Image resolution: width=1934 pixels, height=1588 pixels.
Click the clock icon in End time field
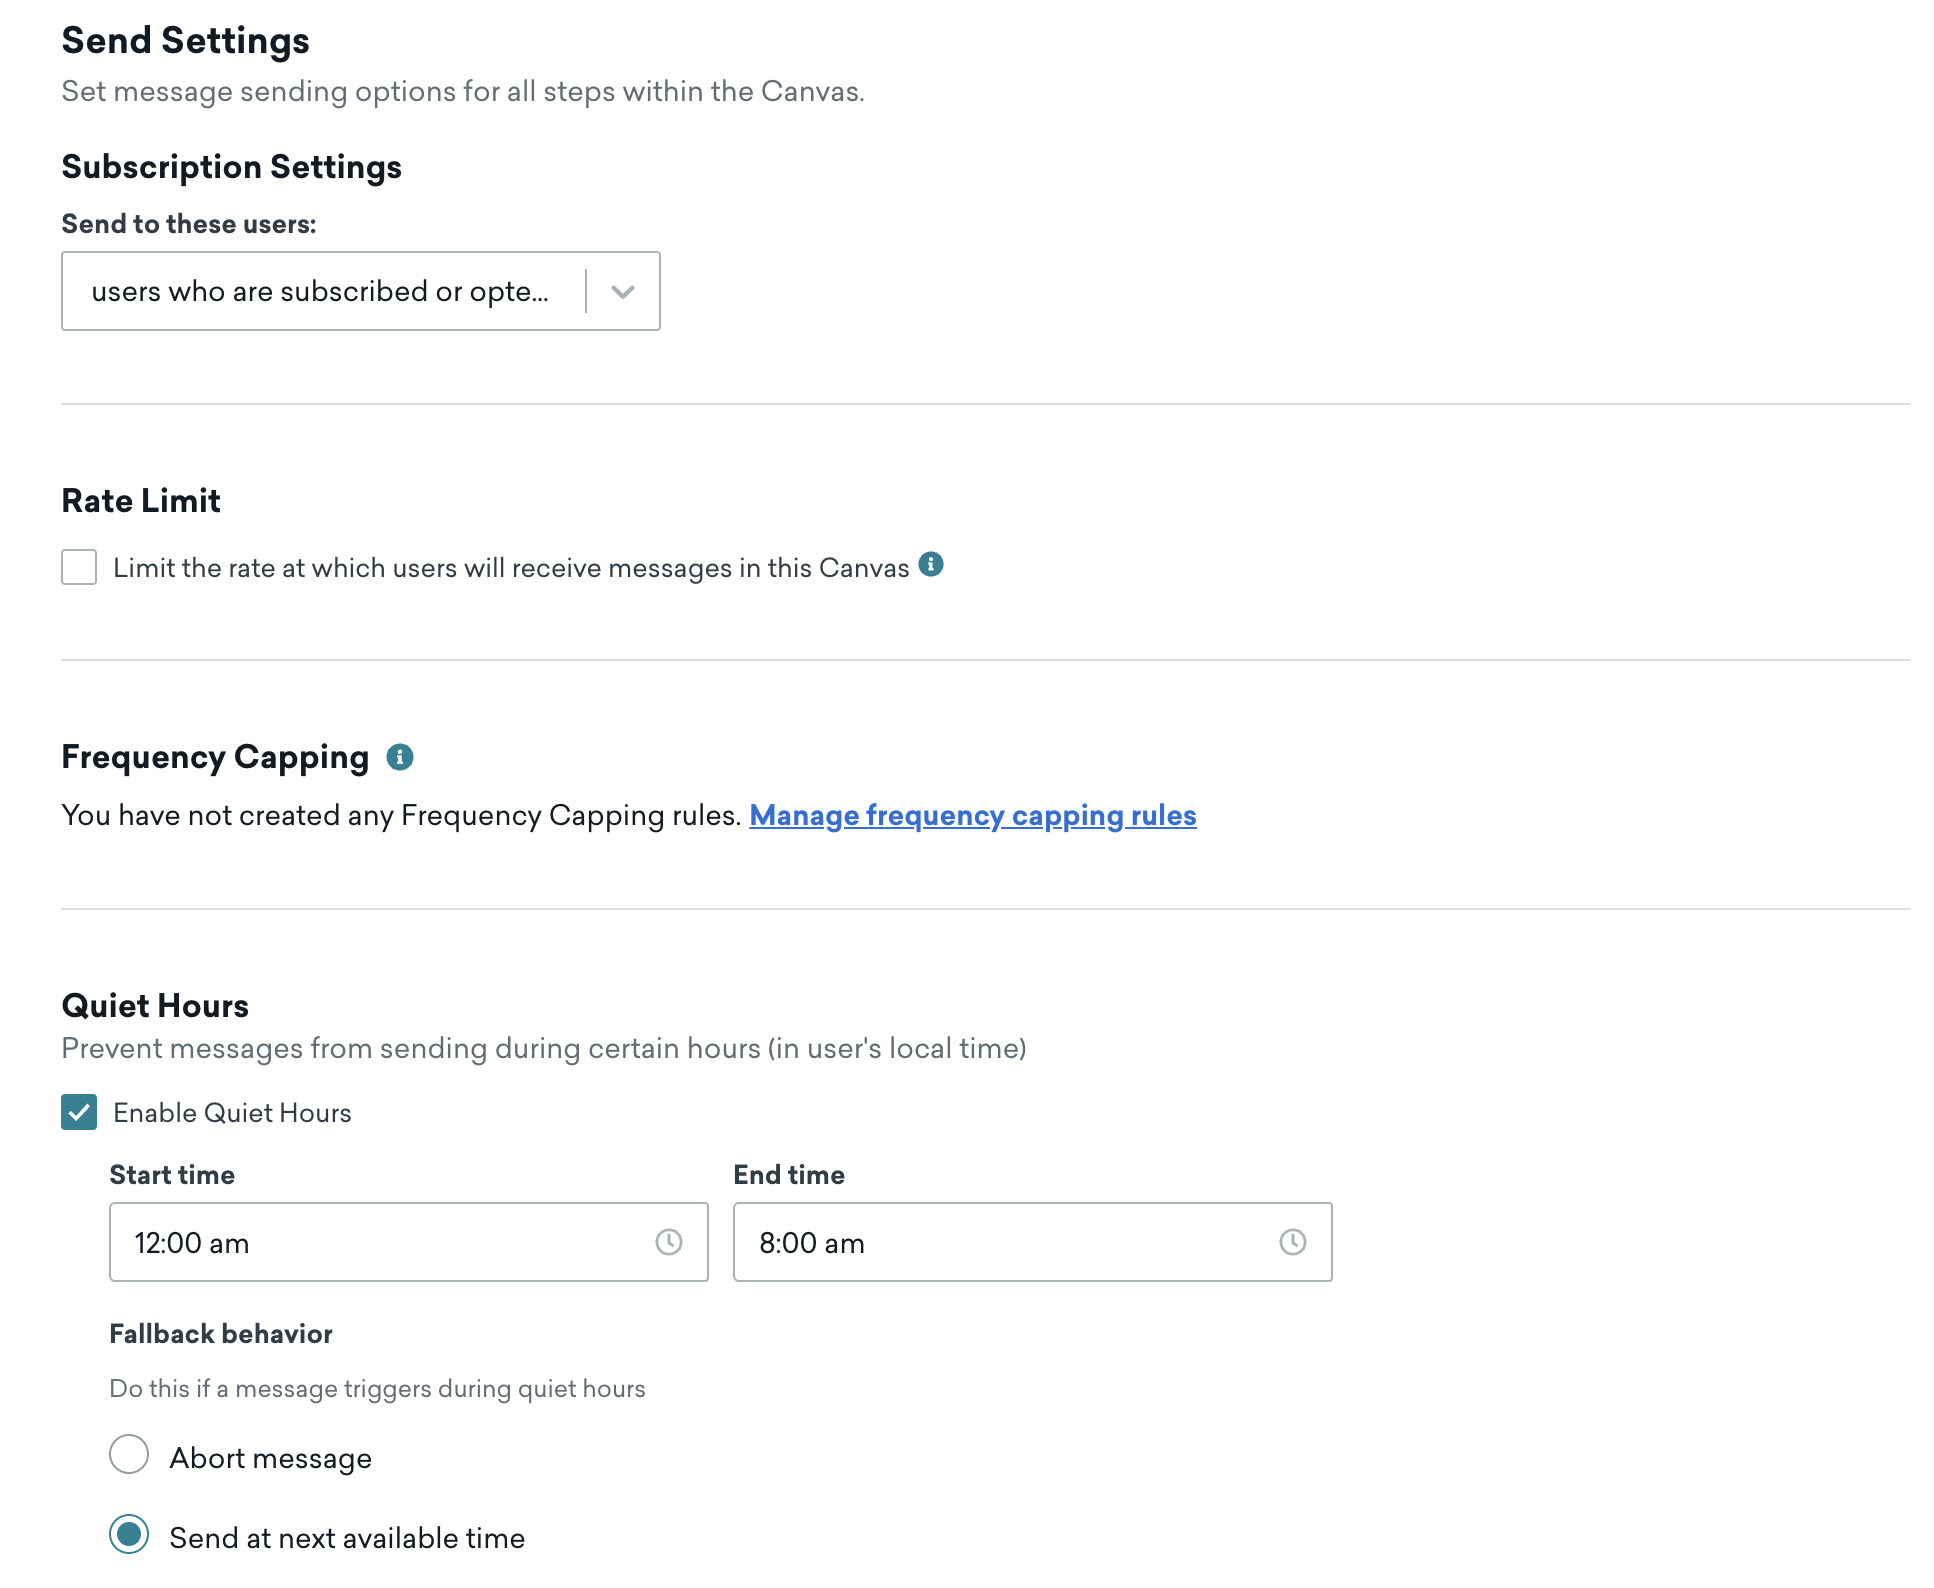tap(1293, 1242)
